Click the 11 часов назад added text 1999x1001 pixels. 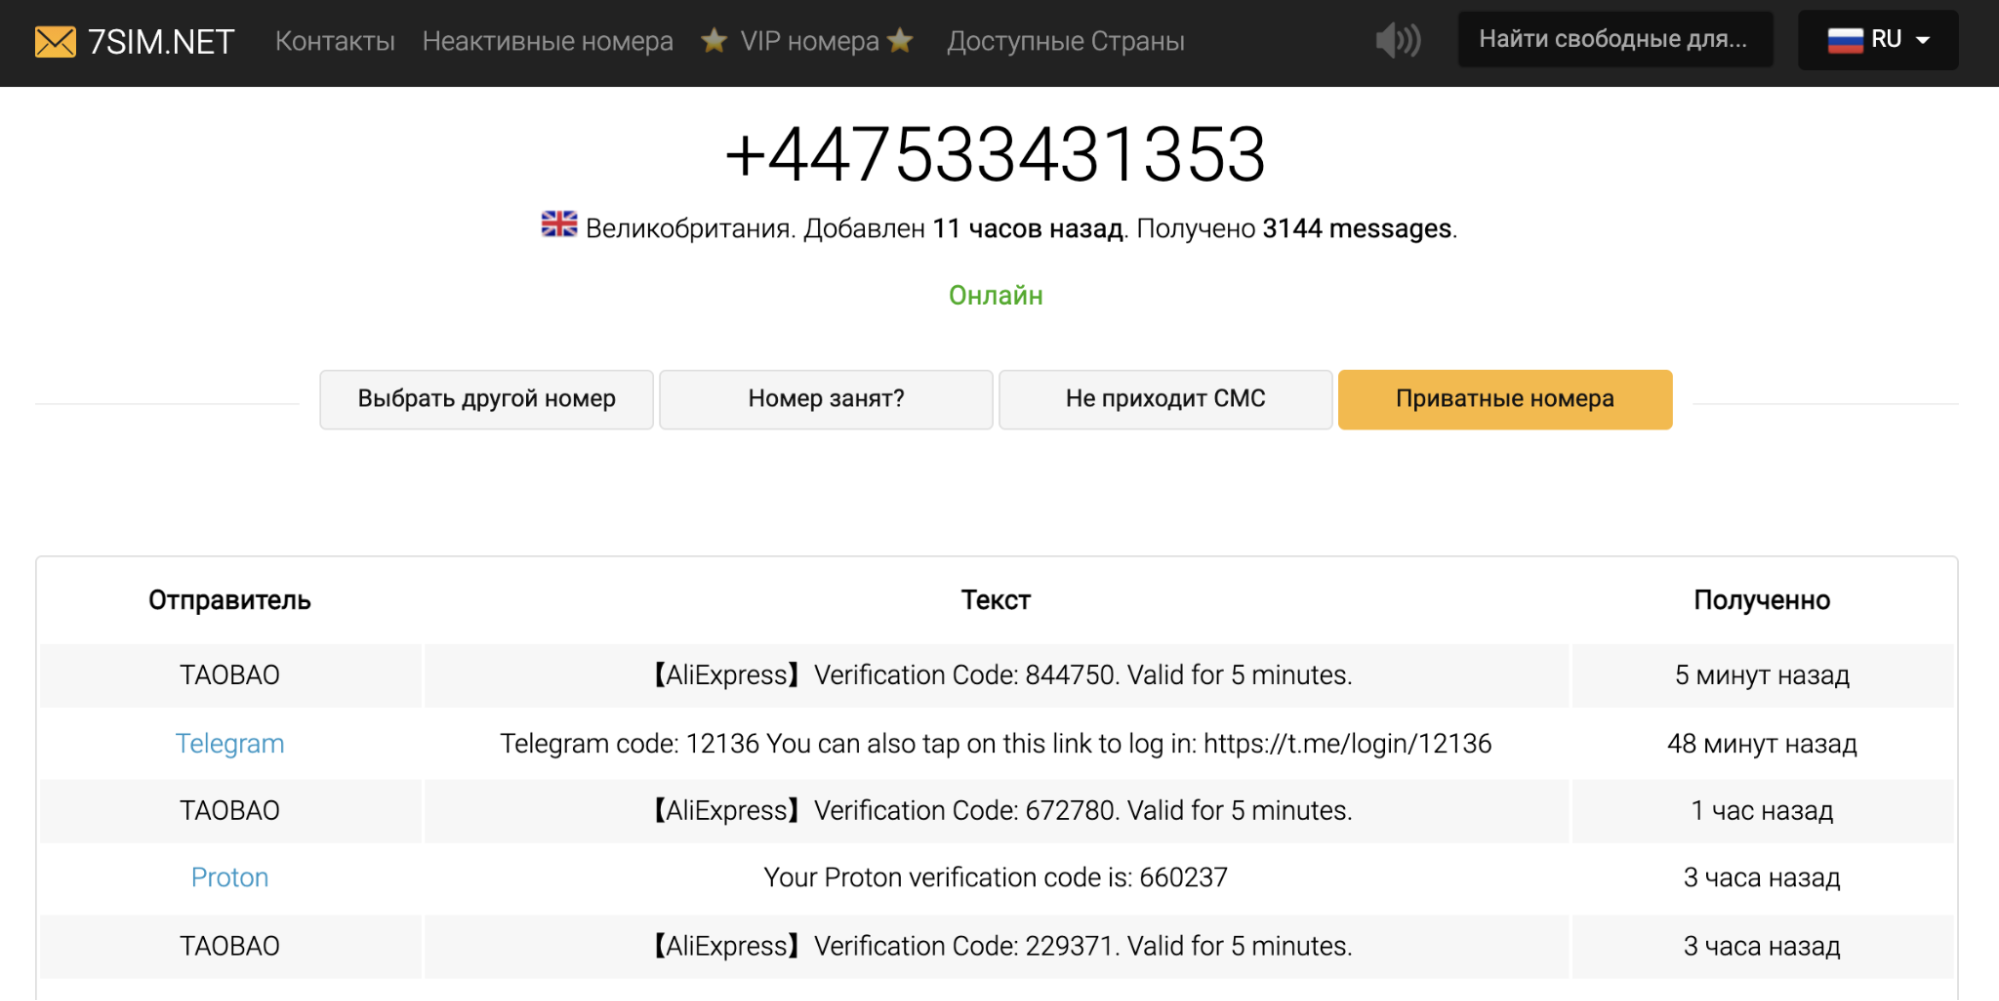pyautogui.click(x=1028, y=229)
